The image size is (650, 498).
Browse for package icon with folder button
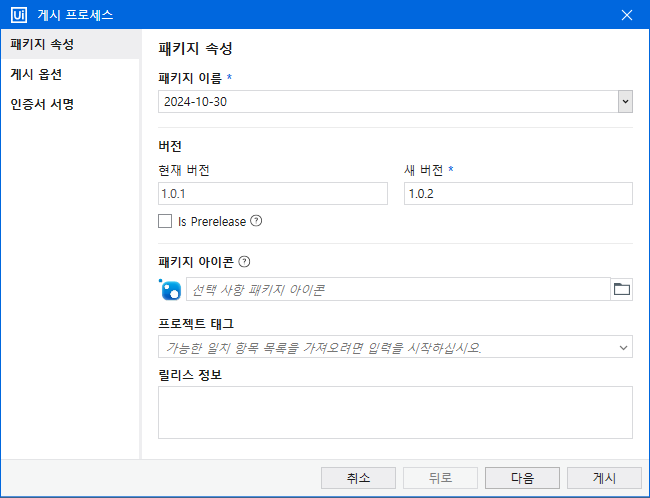[621, 289]
